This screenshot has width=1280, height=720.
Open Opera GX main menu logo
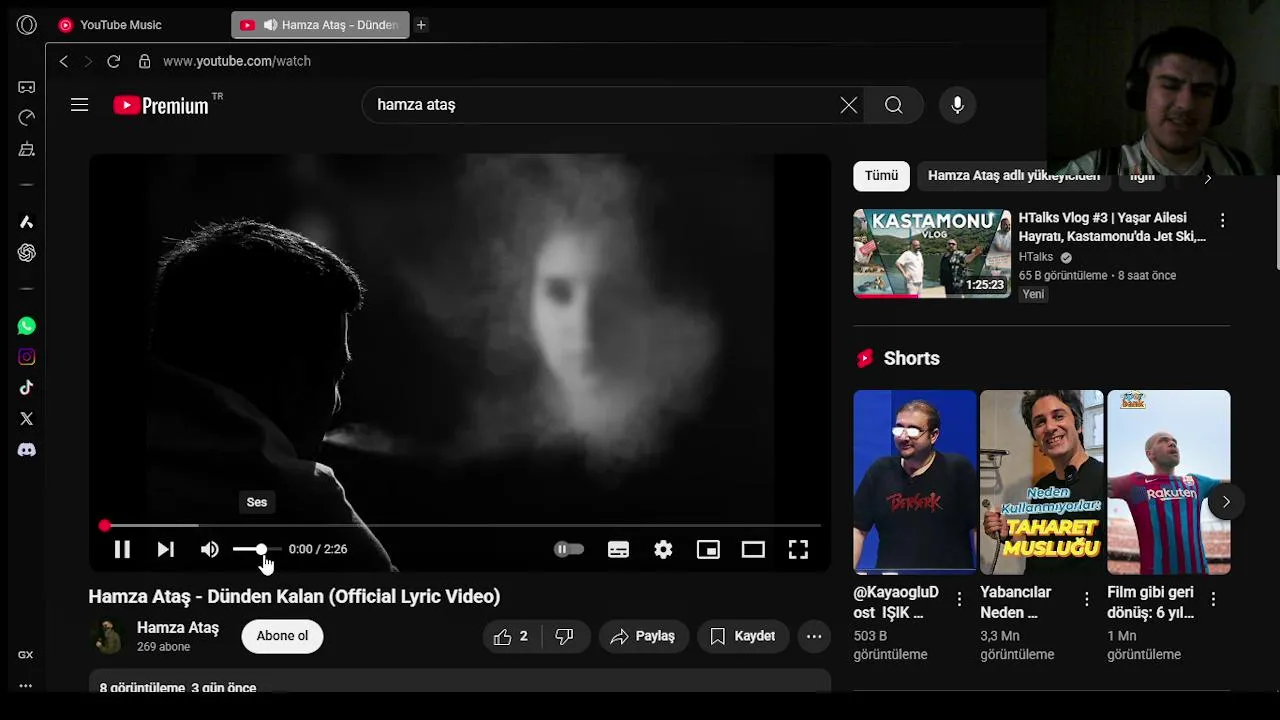tap(27, 25)
